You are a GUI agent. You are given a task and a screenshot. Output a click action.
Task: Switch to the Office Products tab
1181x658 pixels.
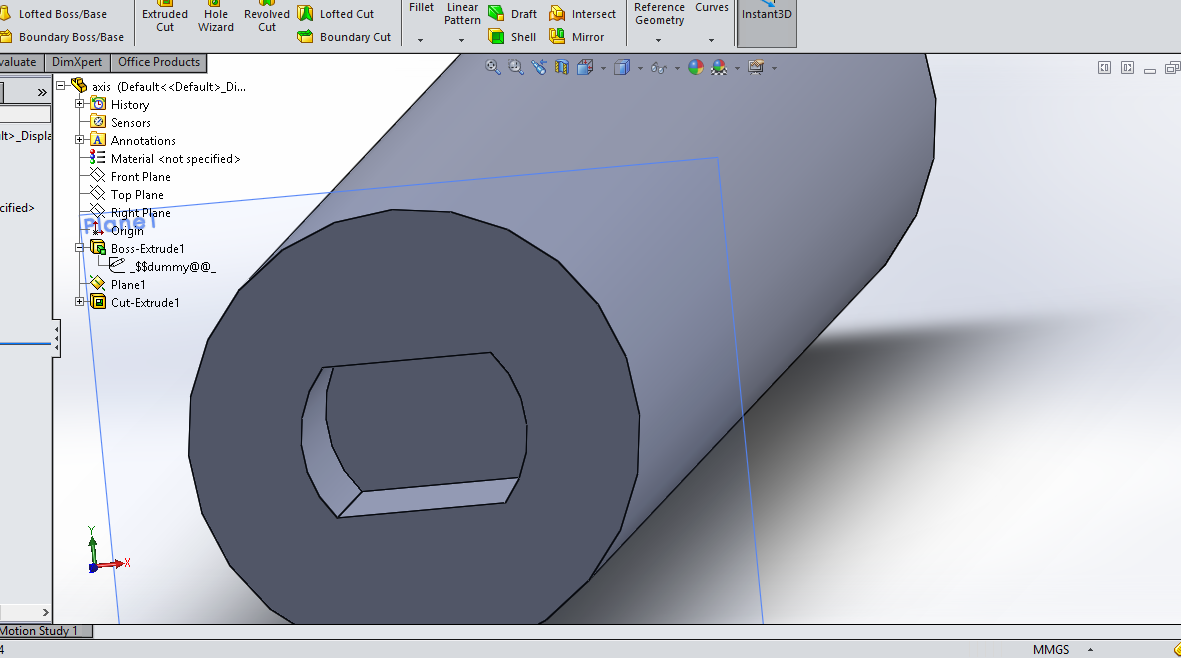click(x=159, y=62)
